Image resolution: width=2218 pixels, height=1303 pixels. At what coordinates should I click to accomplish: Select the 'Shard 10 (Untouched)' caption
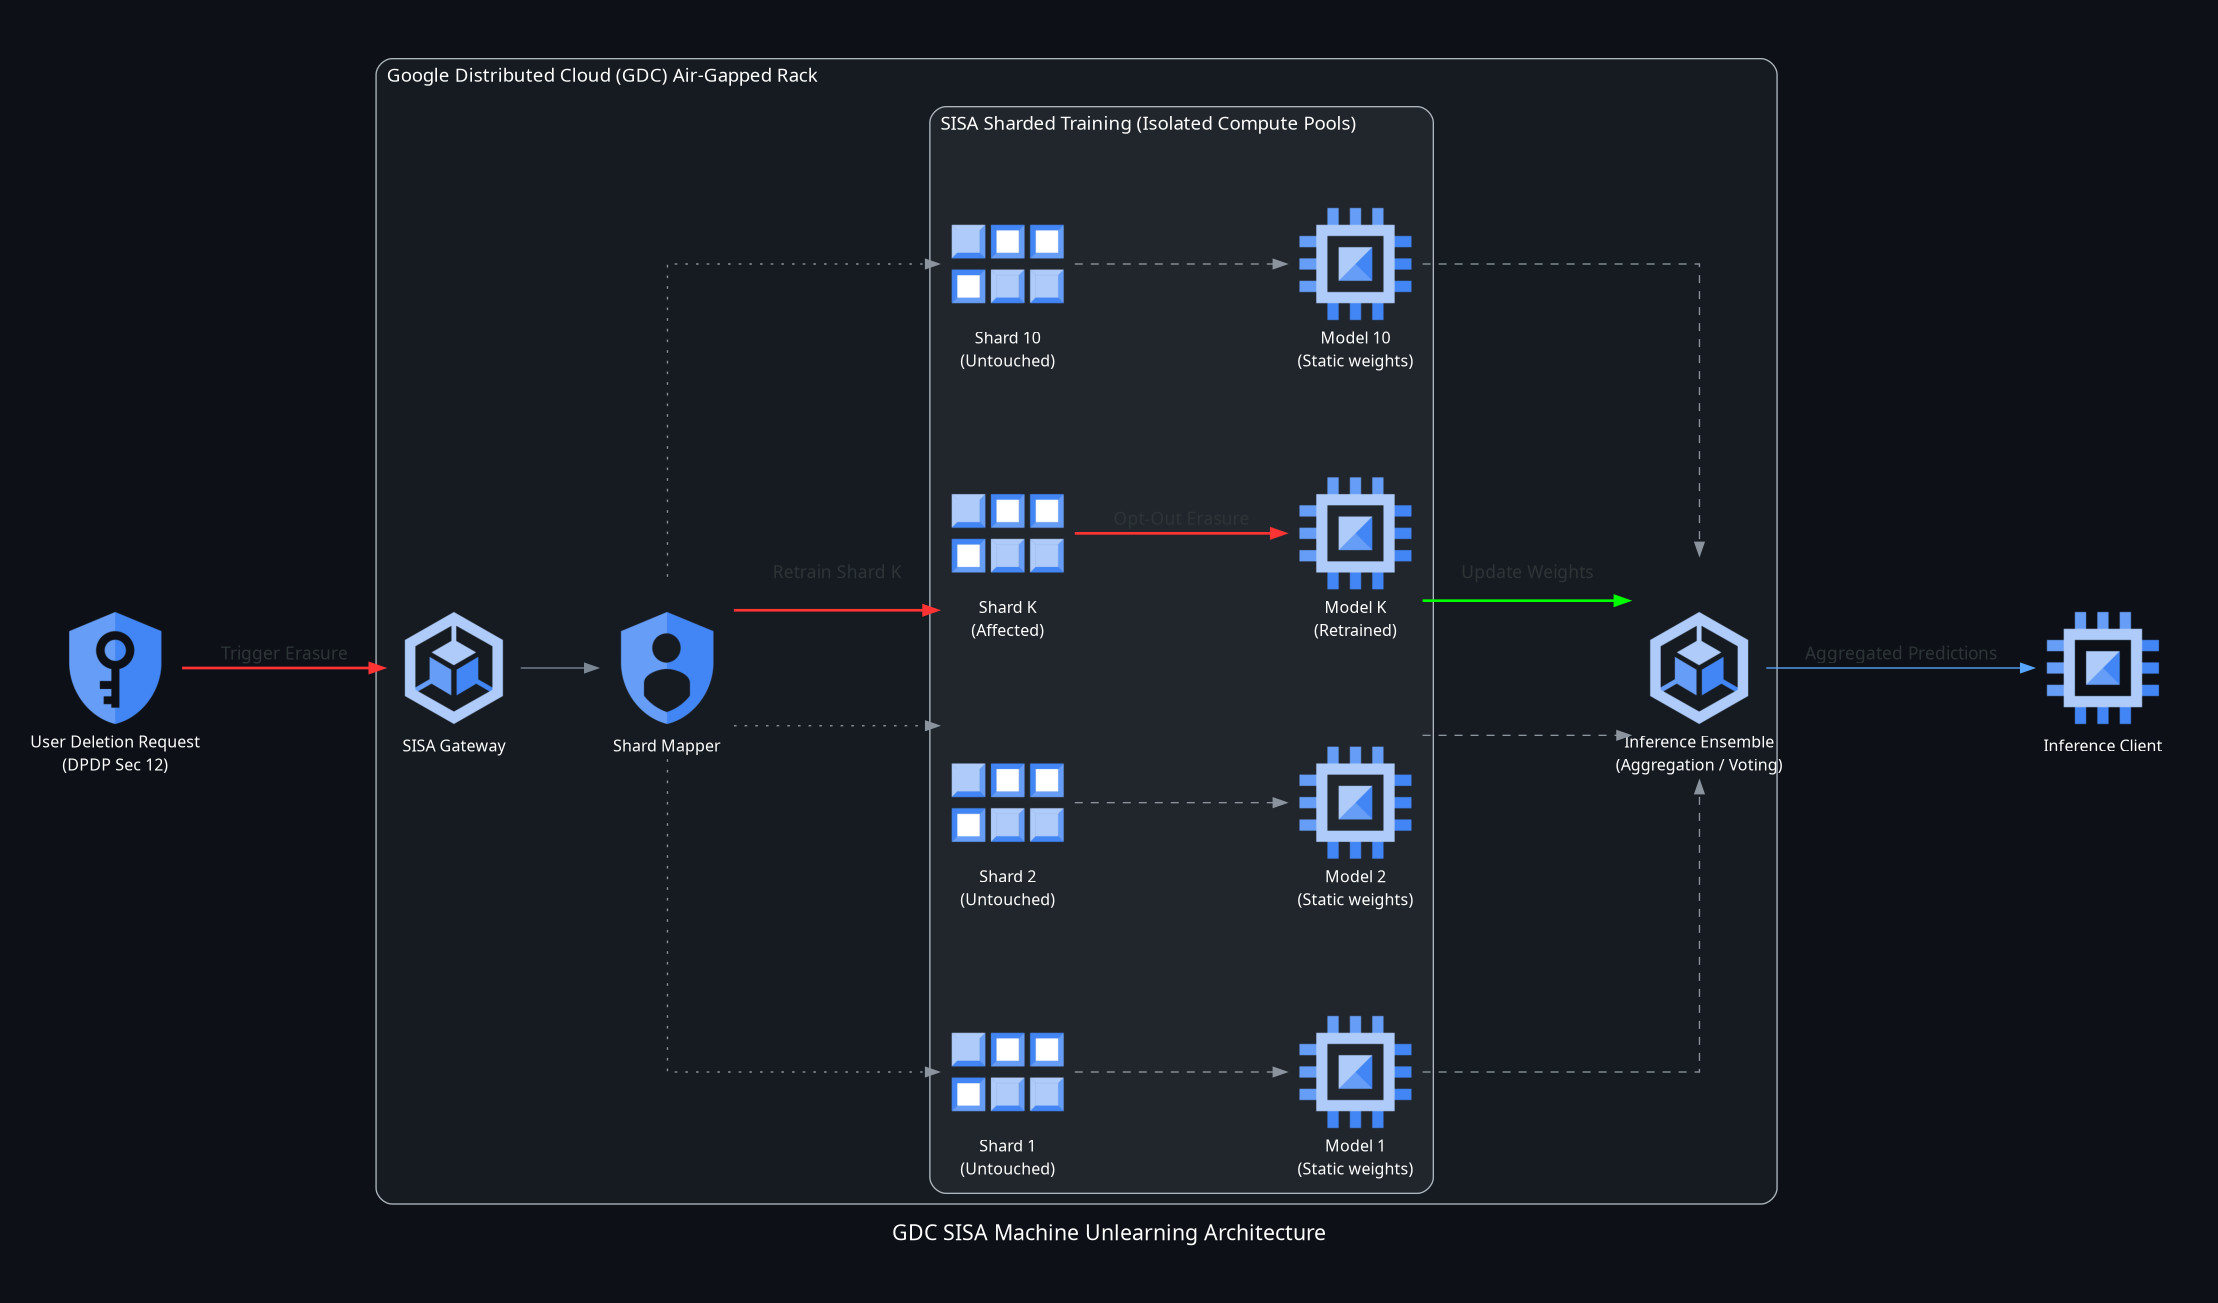tap(1007, 349)
